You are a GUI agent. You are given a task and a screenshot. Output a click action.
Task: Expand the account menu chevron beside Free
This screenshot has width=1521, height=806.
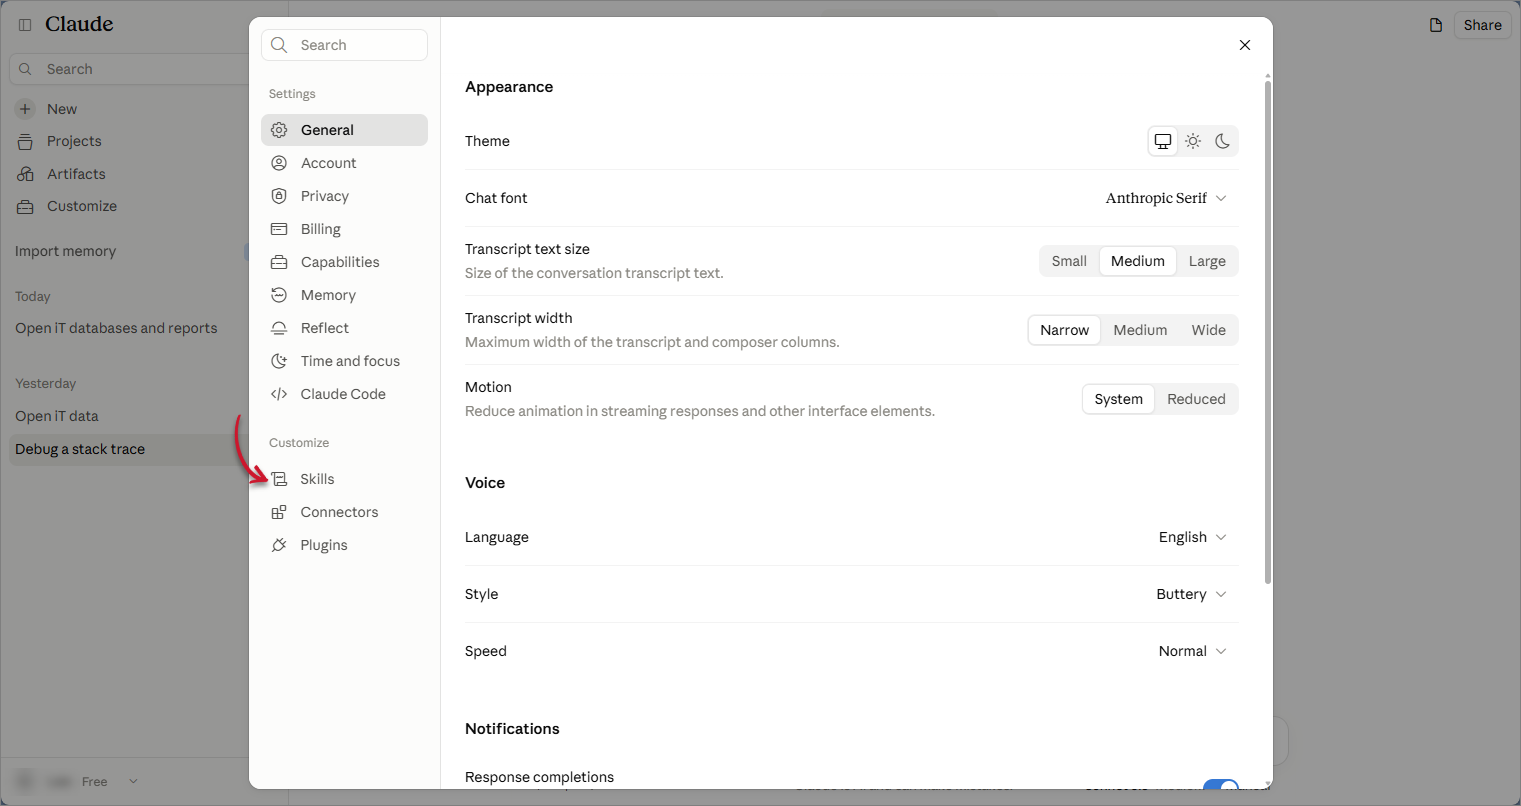pyautogui.click(x=133, y=782)
